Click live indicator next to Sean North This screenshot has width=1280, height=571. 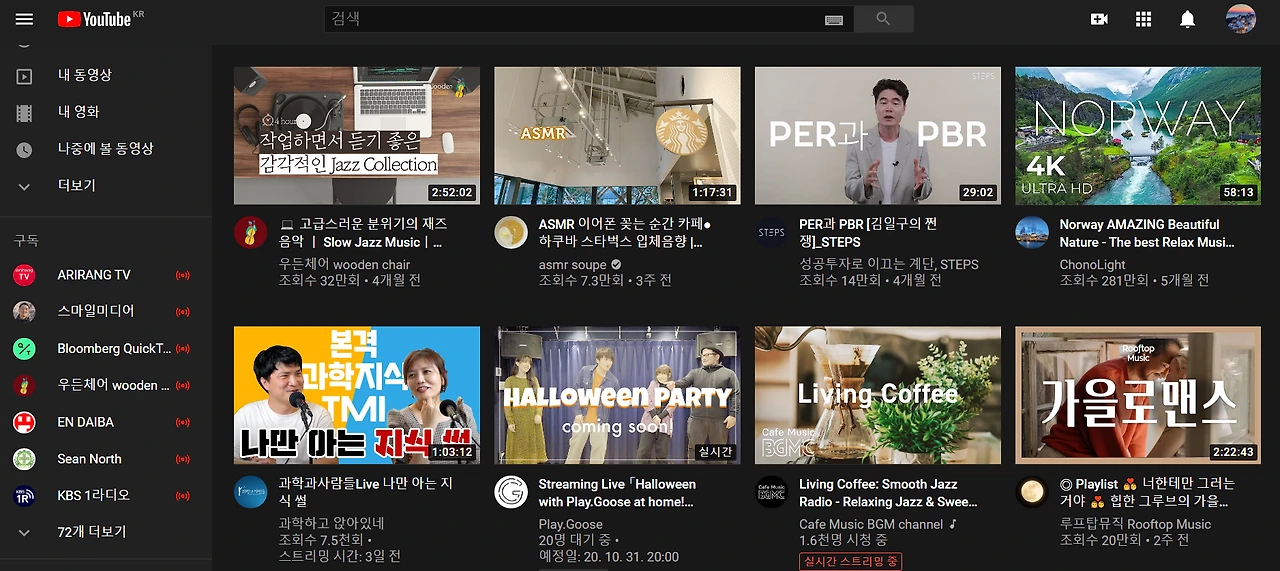(x=182, y=459)
